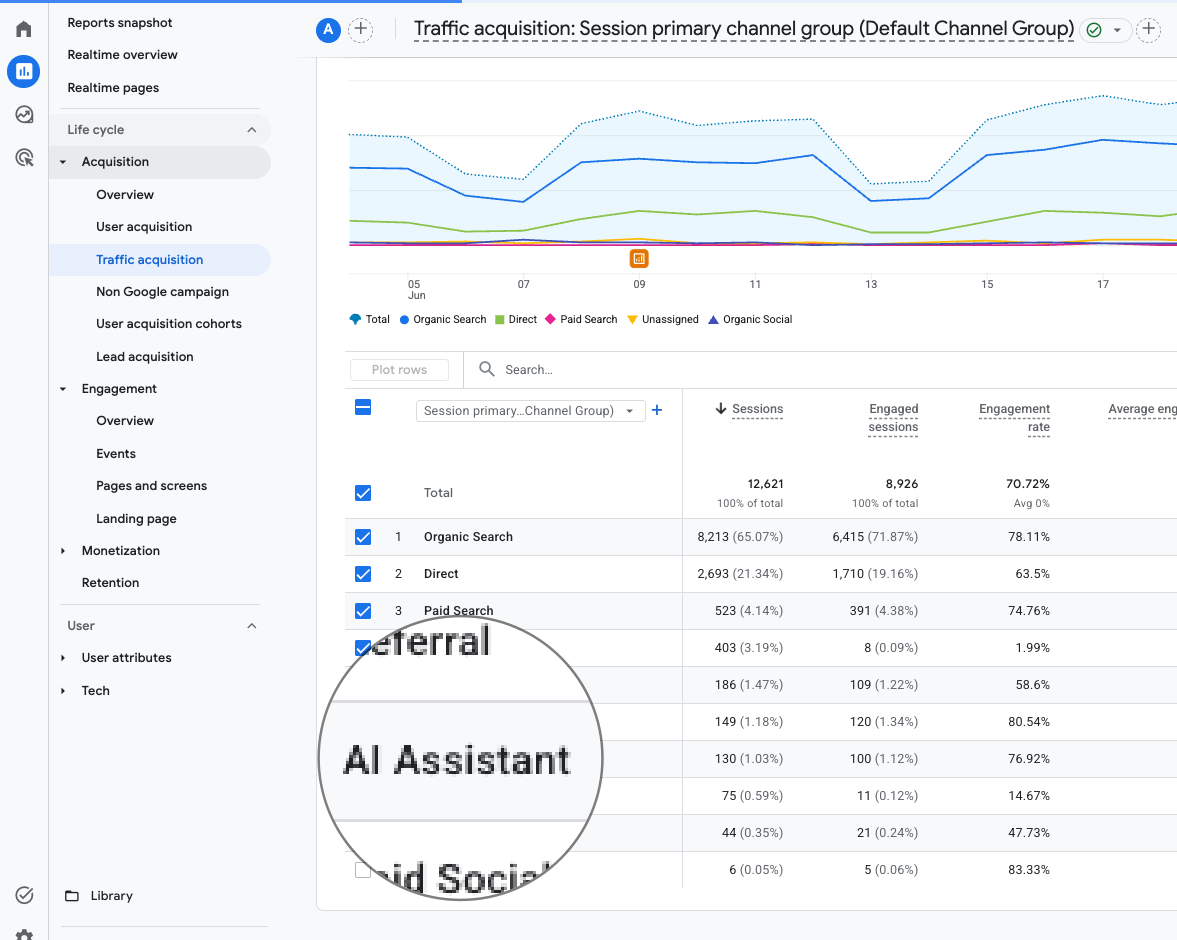The width and height of the screenshot is (1177, 940).
Task: Click the orange annotation marker on the chart
Action: (x=639, y=258)
